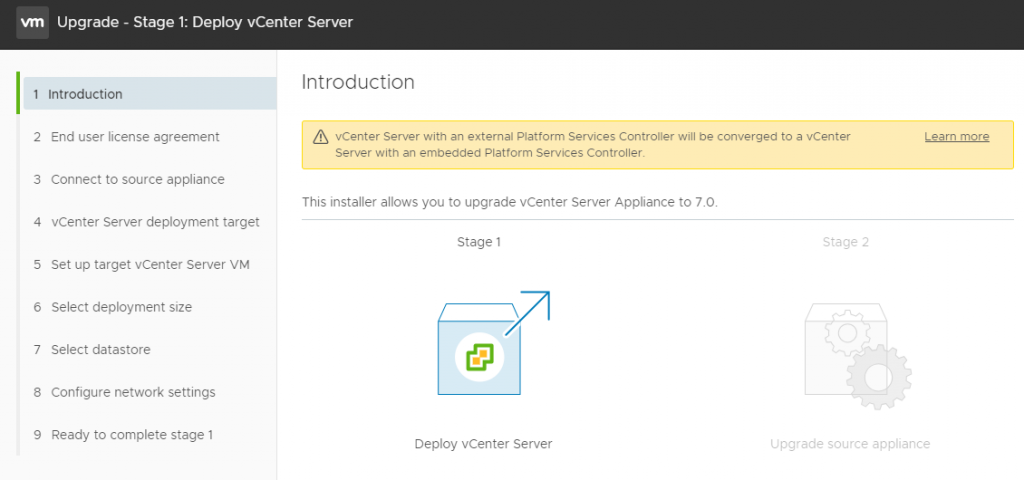
Task: Click the Deploy vCenter Server box icon
Action: [494, 344]
